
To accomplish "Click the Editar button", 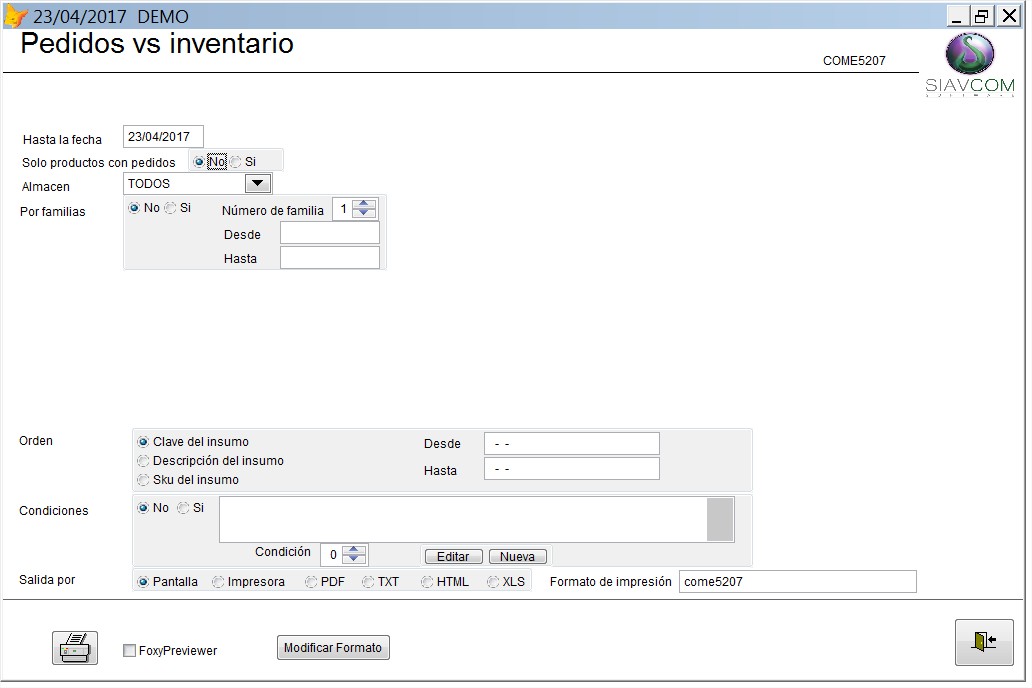I will (453, 556).
